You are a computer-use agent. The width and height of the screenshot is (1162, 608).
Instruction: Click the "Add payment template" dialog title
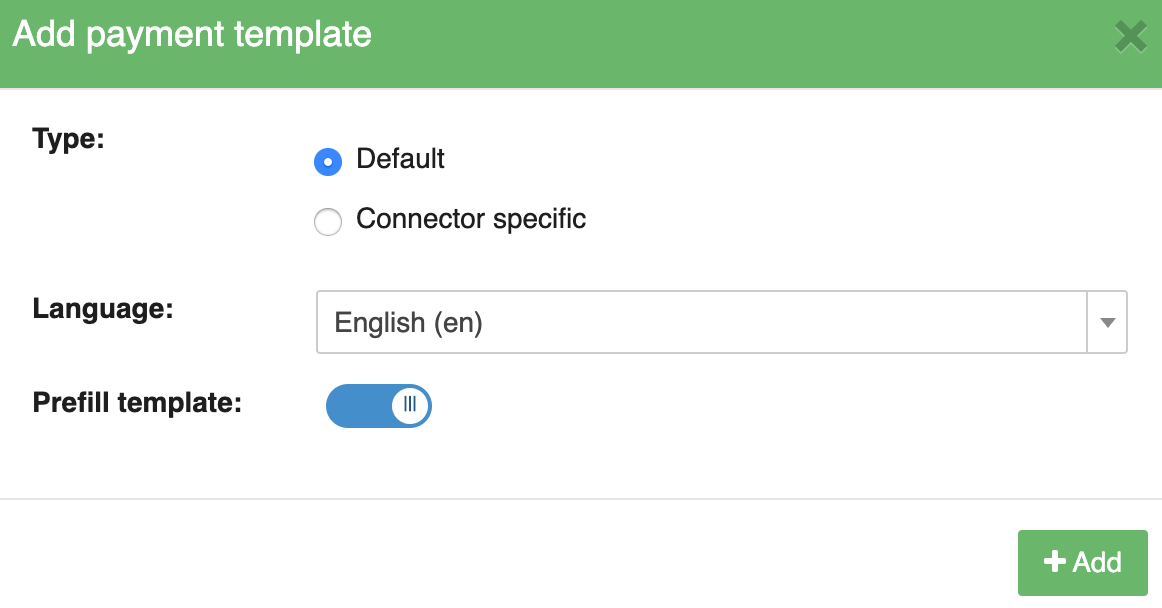tap(192, 35)
